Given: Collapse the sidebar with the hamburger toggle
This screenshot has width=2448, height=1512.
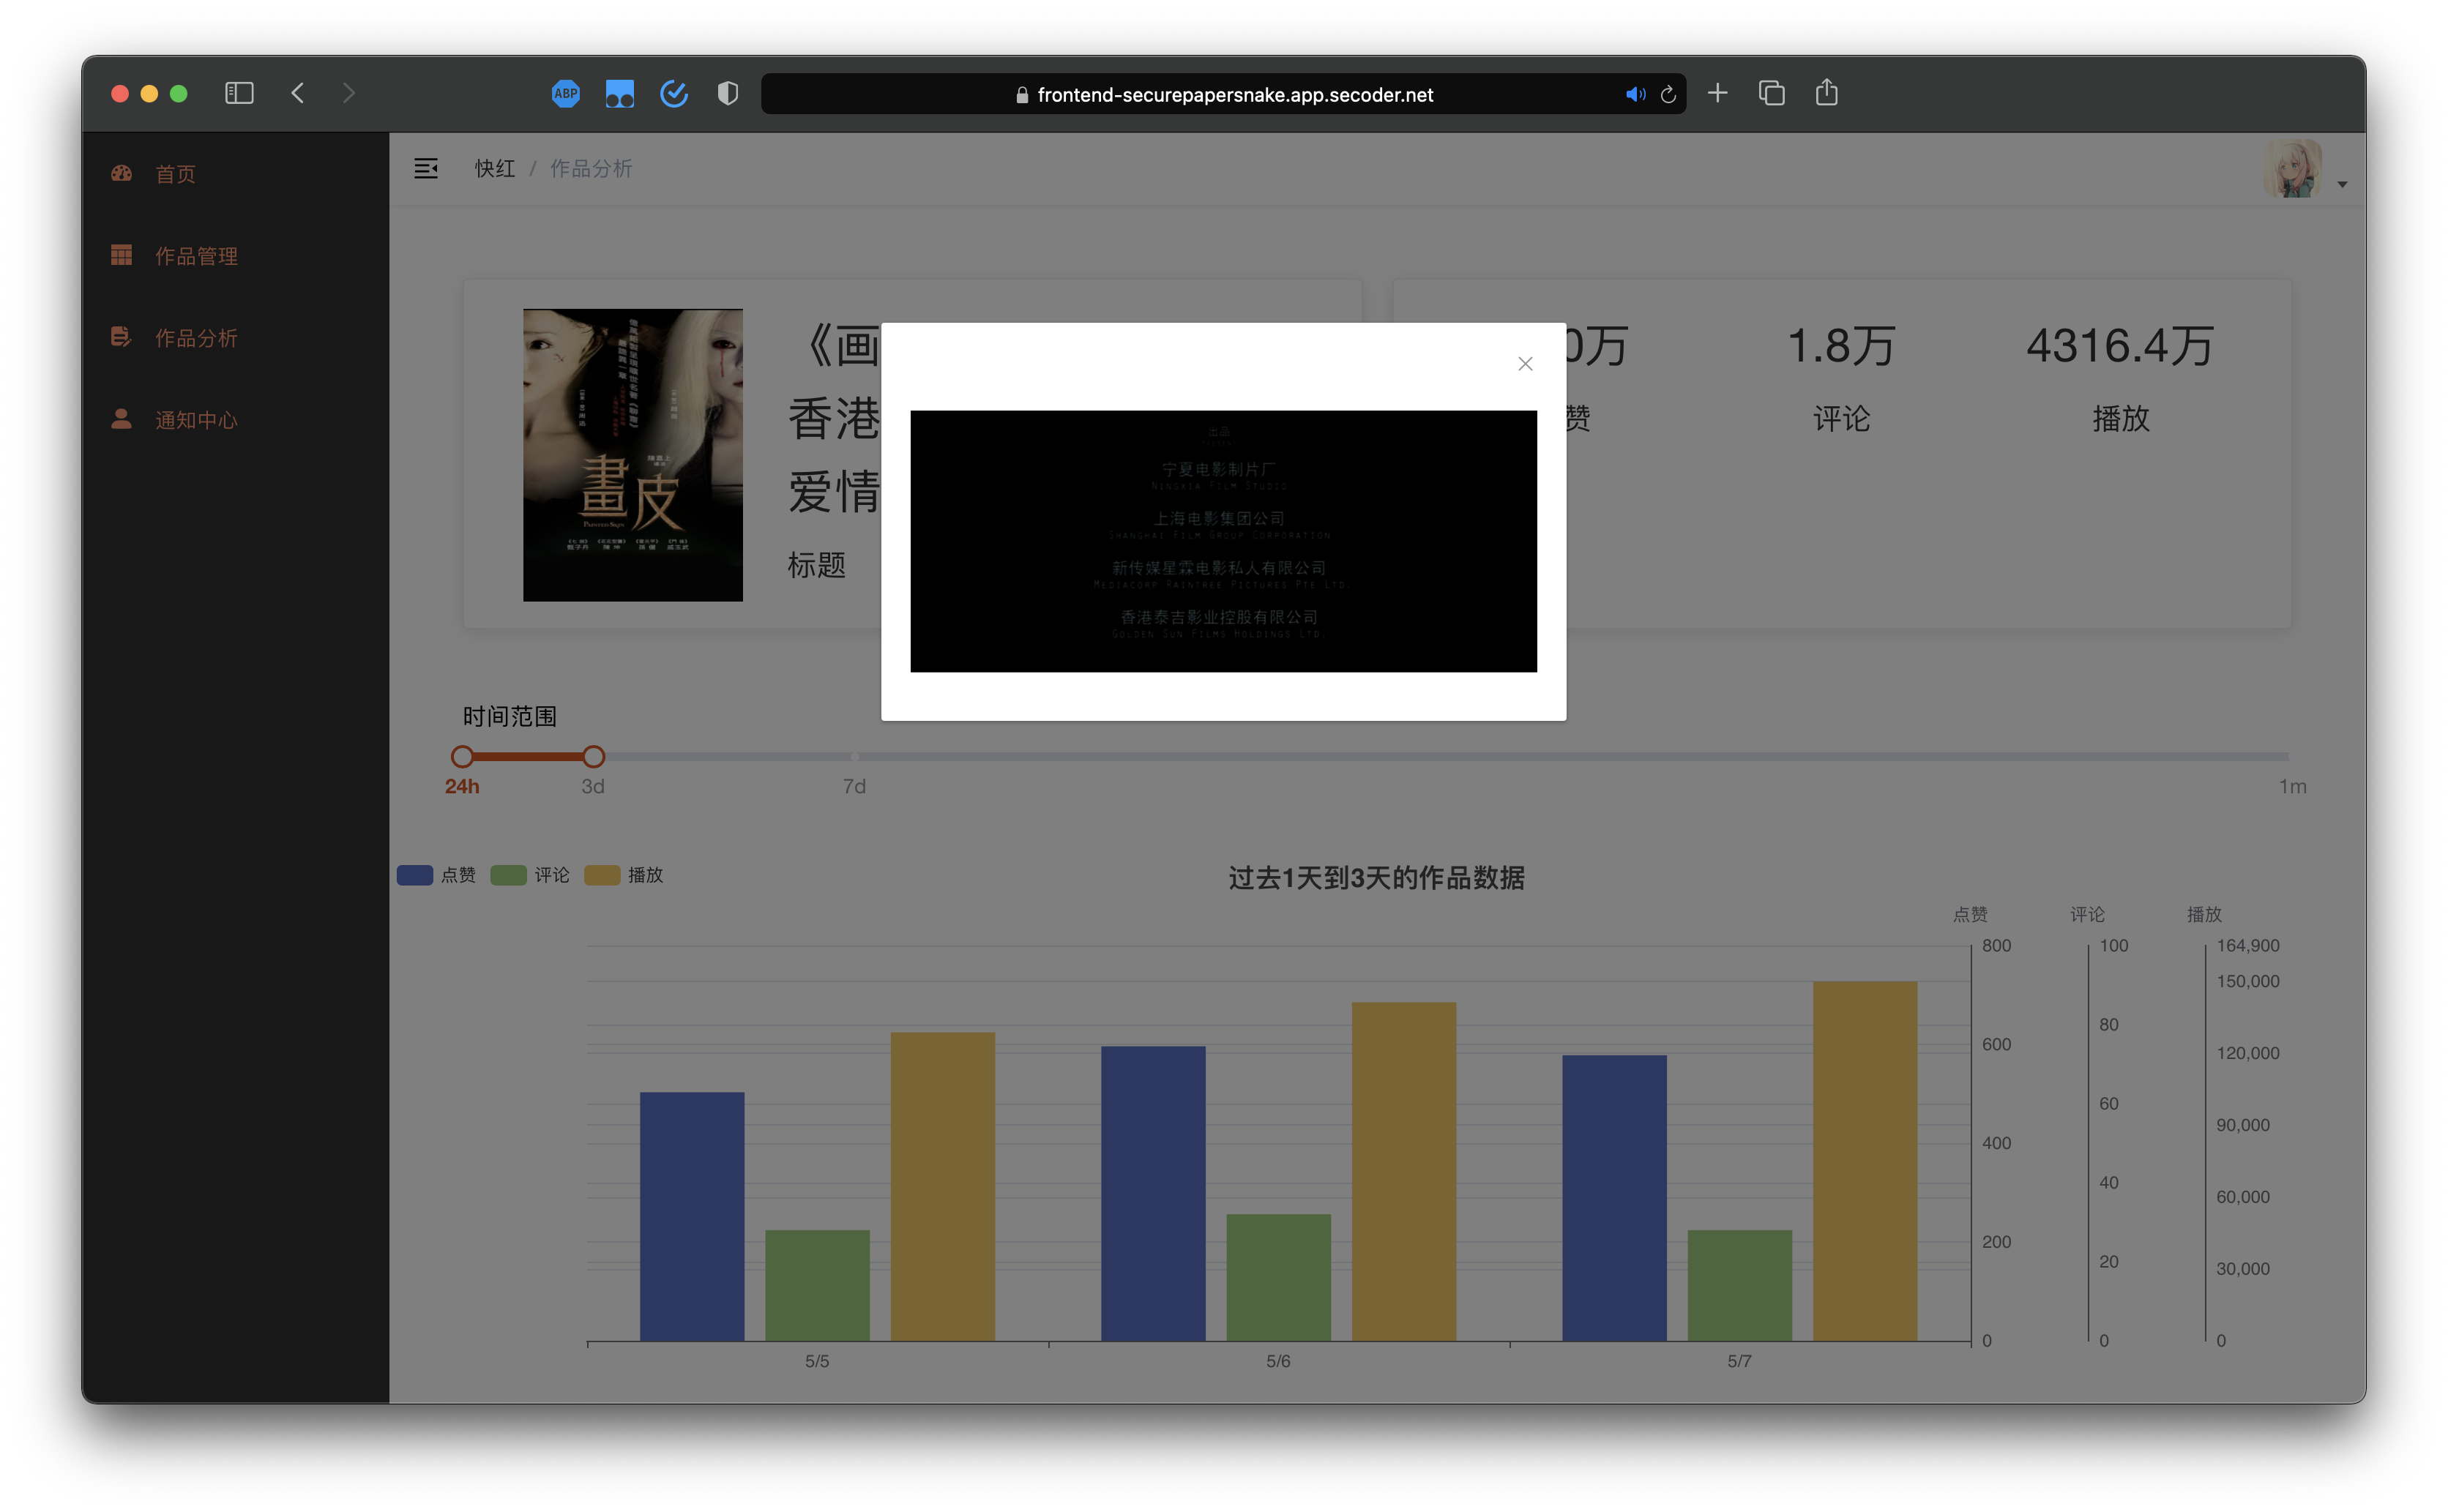Looking at the screenshot, I should click(426, 168).
